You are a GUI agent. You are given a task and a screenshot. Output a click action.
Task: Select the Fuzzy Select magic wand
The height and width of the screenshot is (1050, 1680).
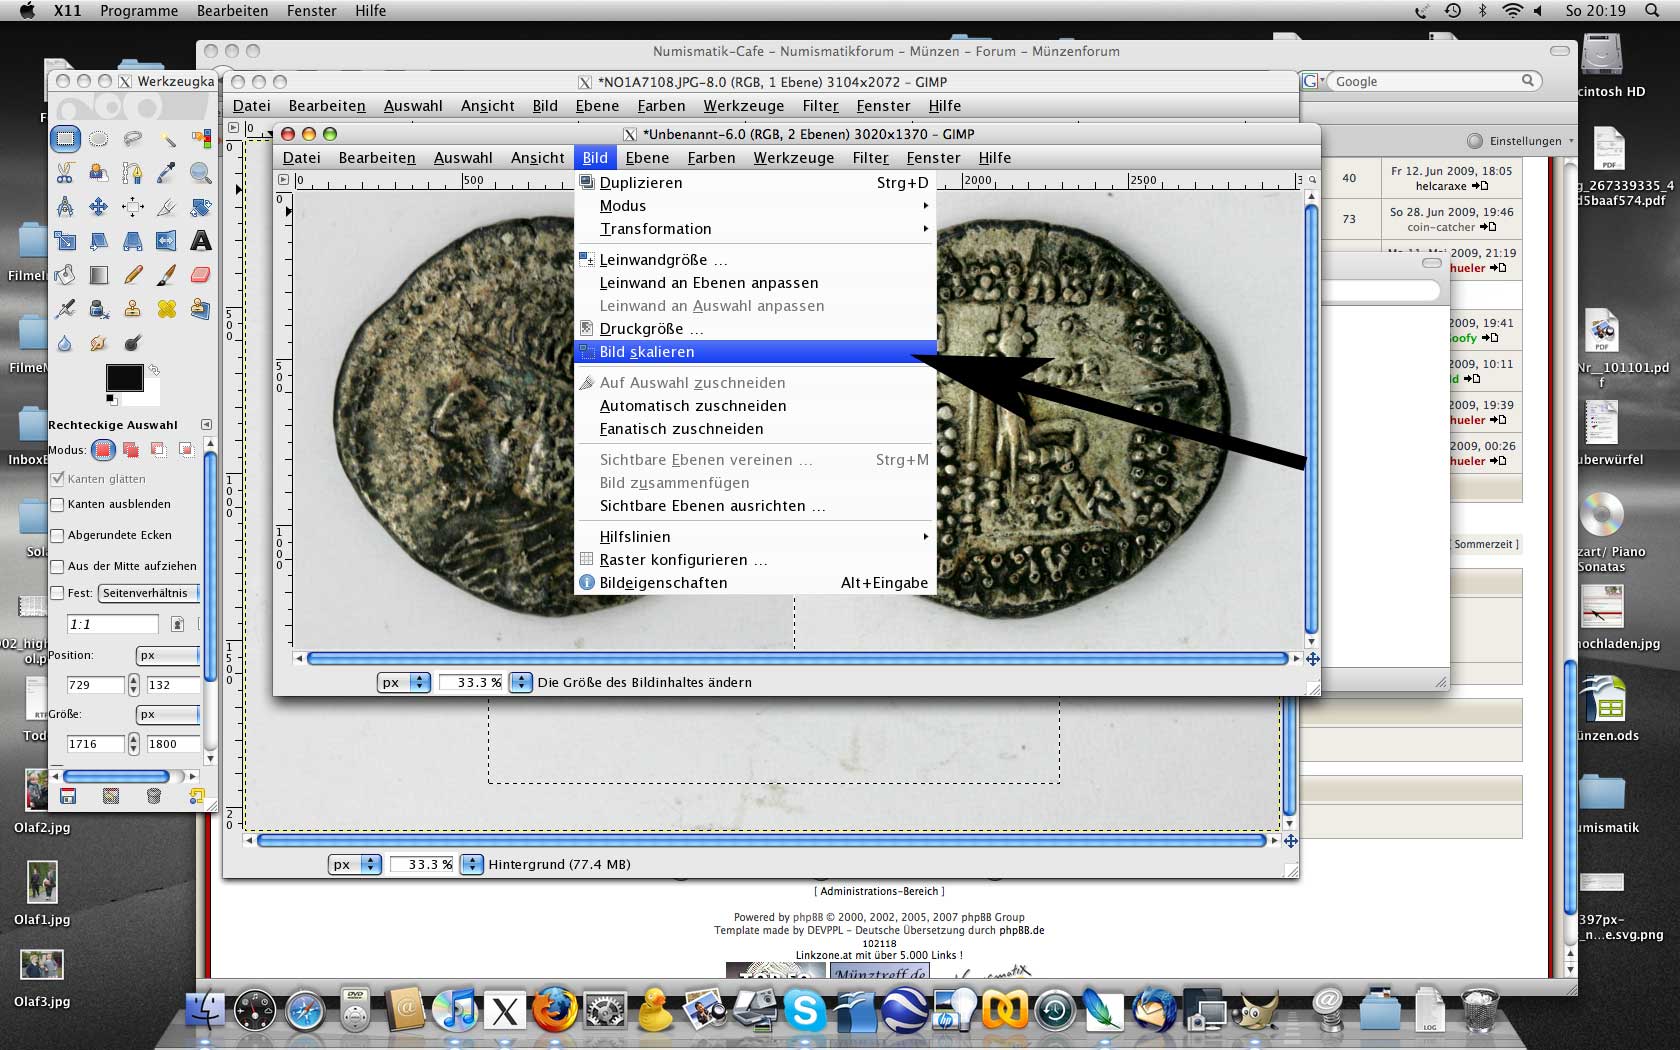(167, 139)
